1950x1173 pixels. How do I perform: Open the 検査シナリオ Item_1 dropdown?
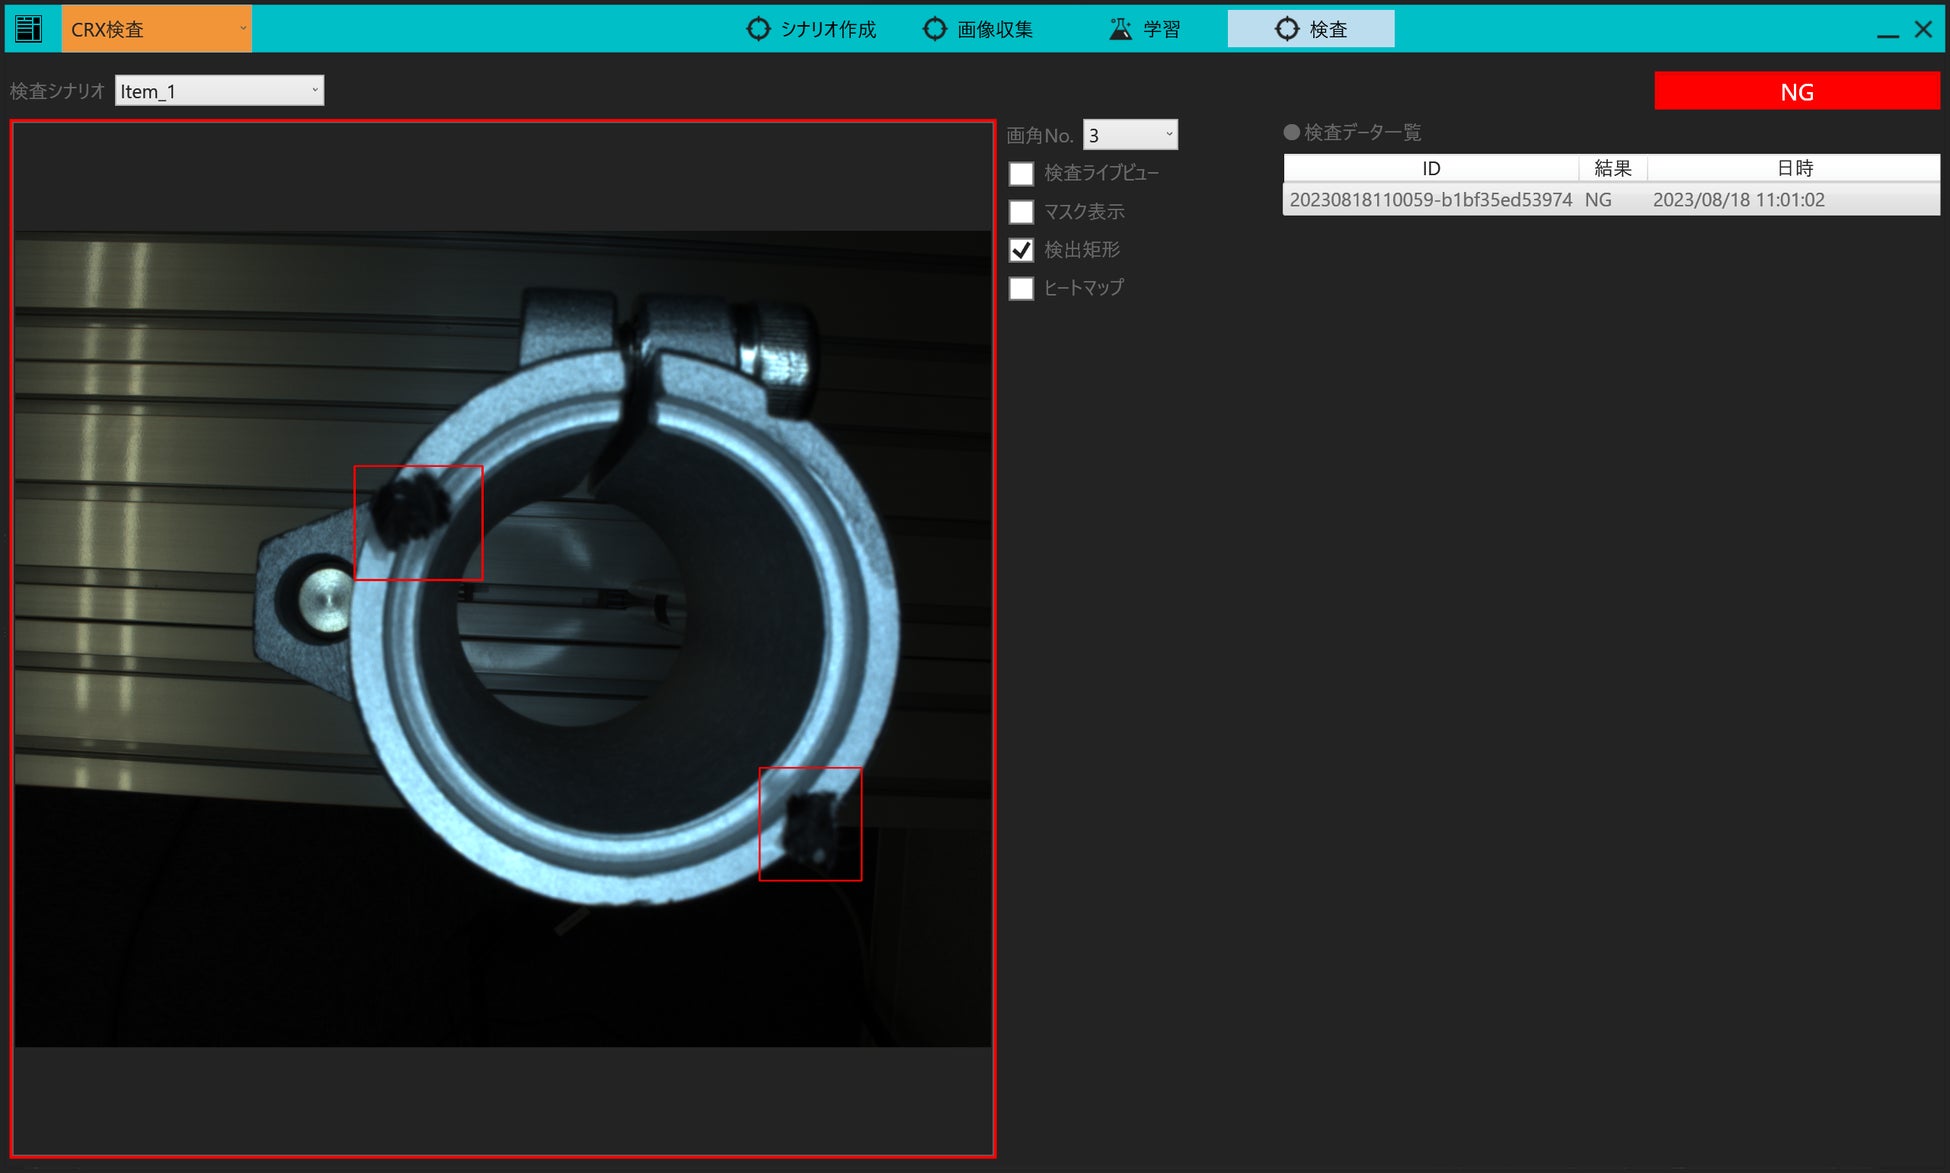pyautogui.click(x=219, y=91)
